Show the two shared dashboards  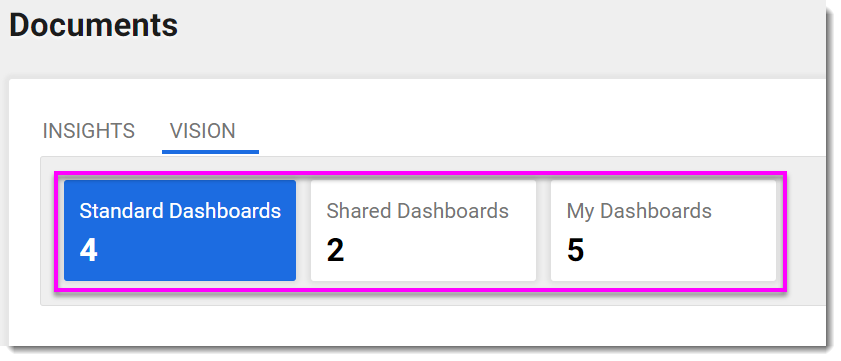423,230
